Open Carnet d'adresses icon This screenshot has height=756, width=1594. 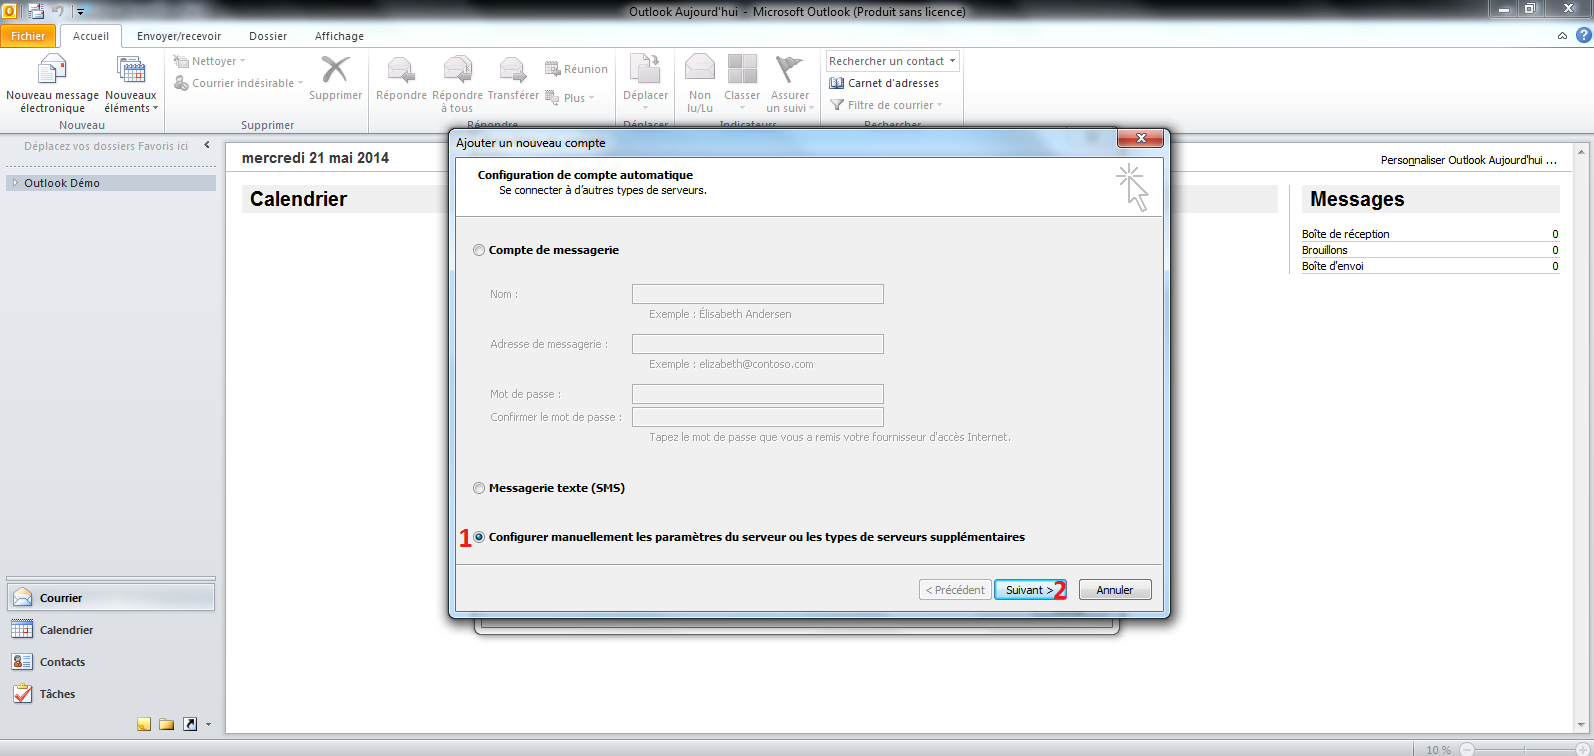[837, 83]
